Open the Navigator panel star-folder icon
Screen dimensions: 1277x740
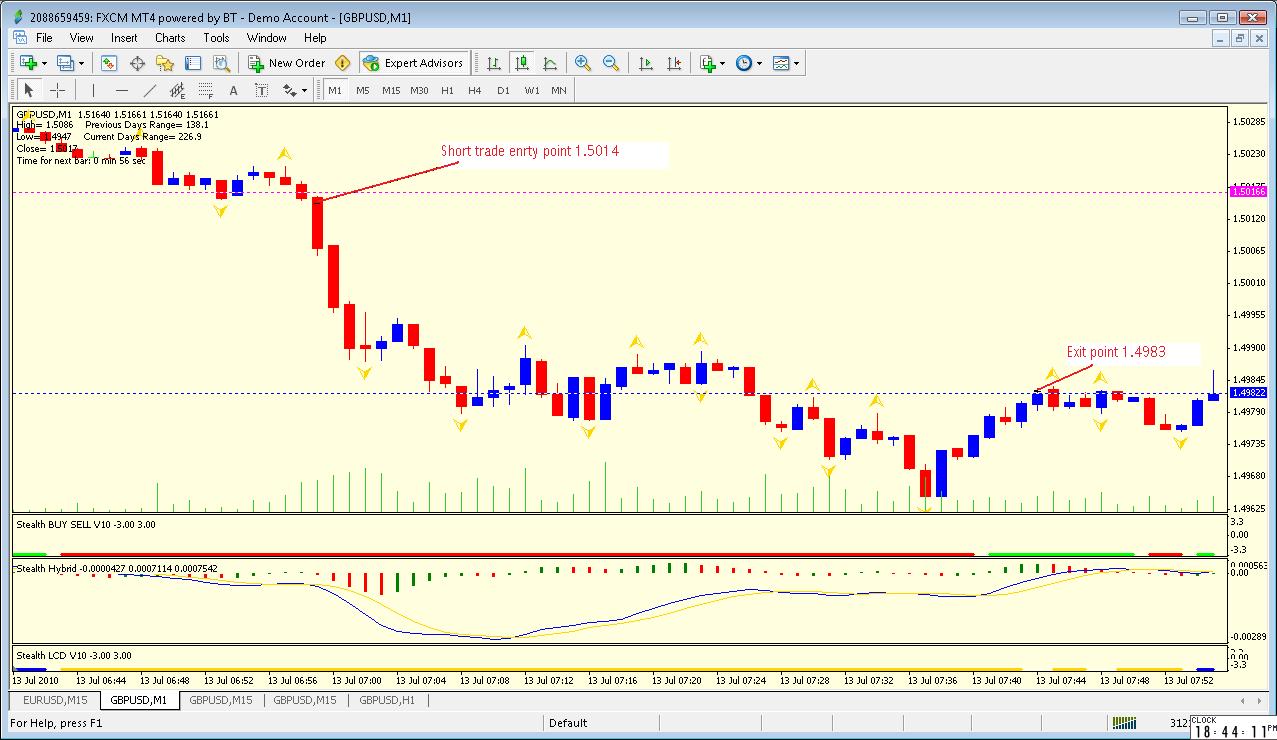[165, 63]
